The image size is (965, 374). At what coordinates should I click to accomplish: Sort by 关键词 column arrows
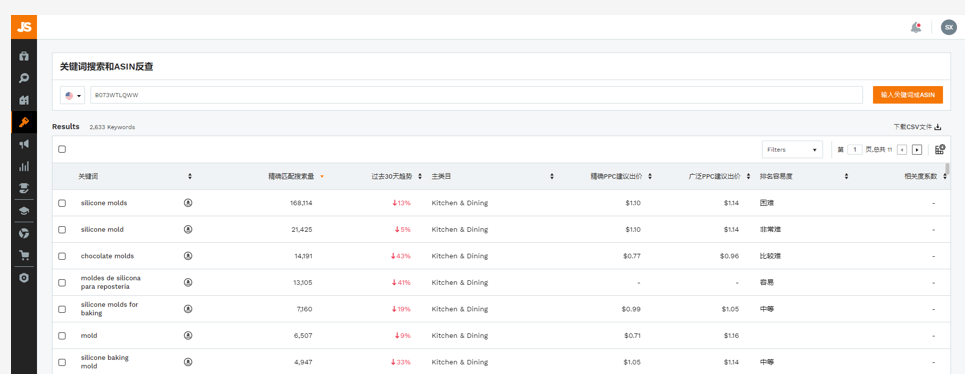(190, 177)
